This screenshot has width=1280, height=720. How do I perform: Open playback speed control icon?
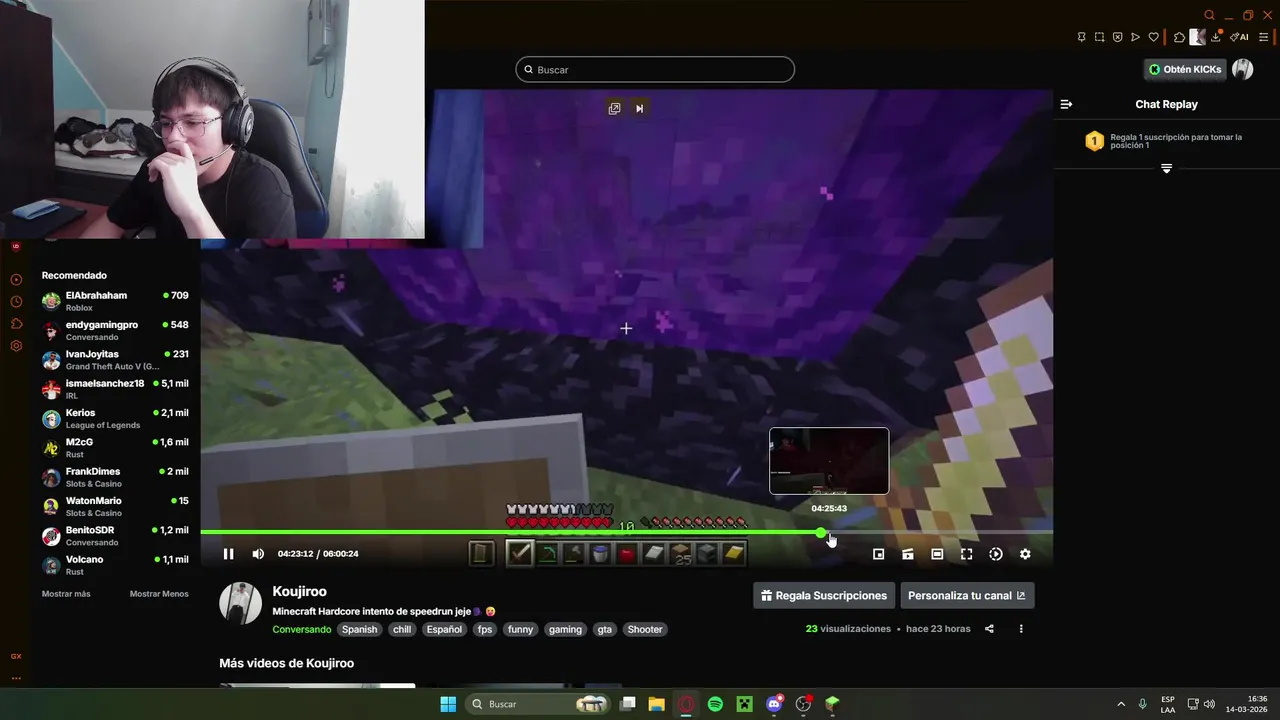click(x=996, y=554)
